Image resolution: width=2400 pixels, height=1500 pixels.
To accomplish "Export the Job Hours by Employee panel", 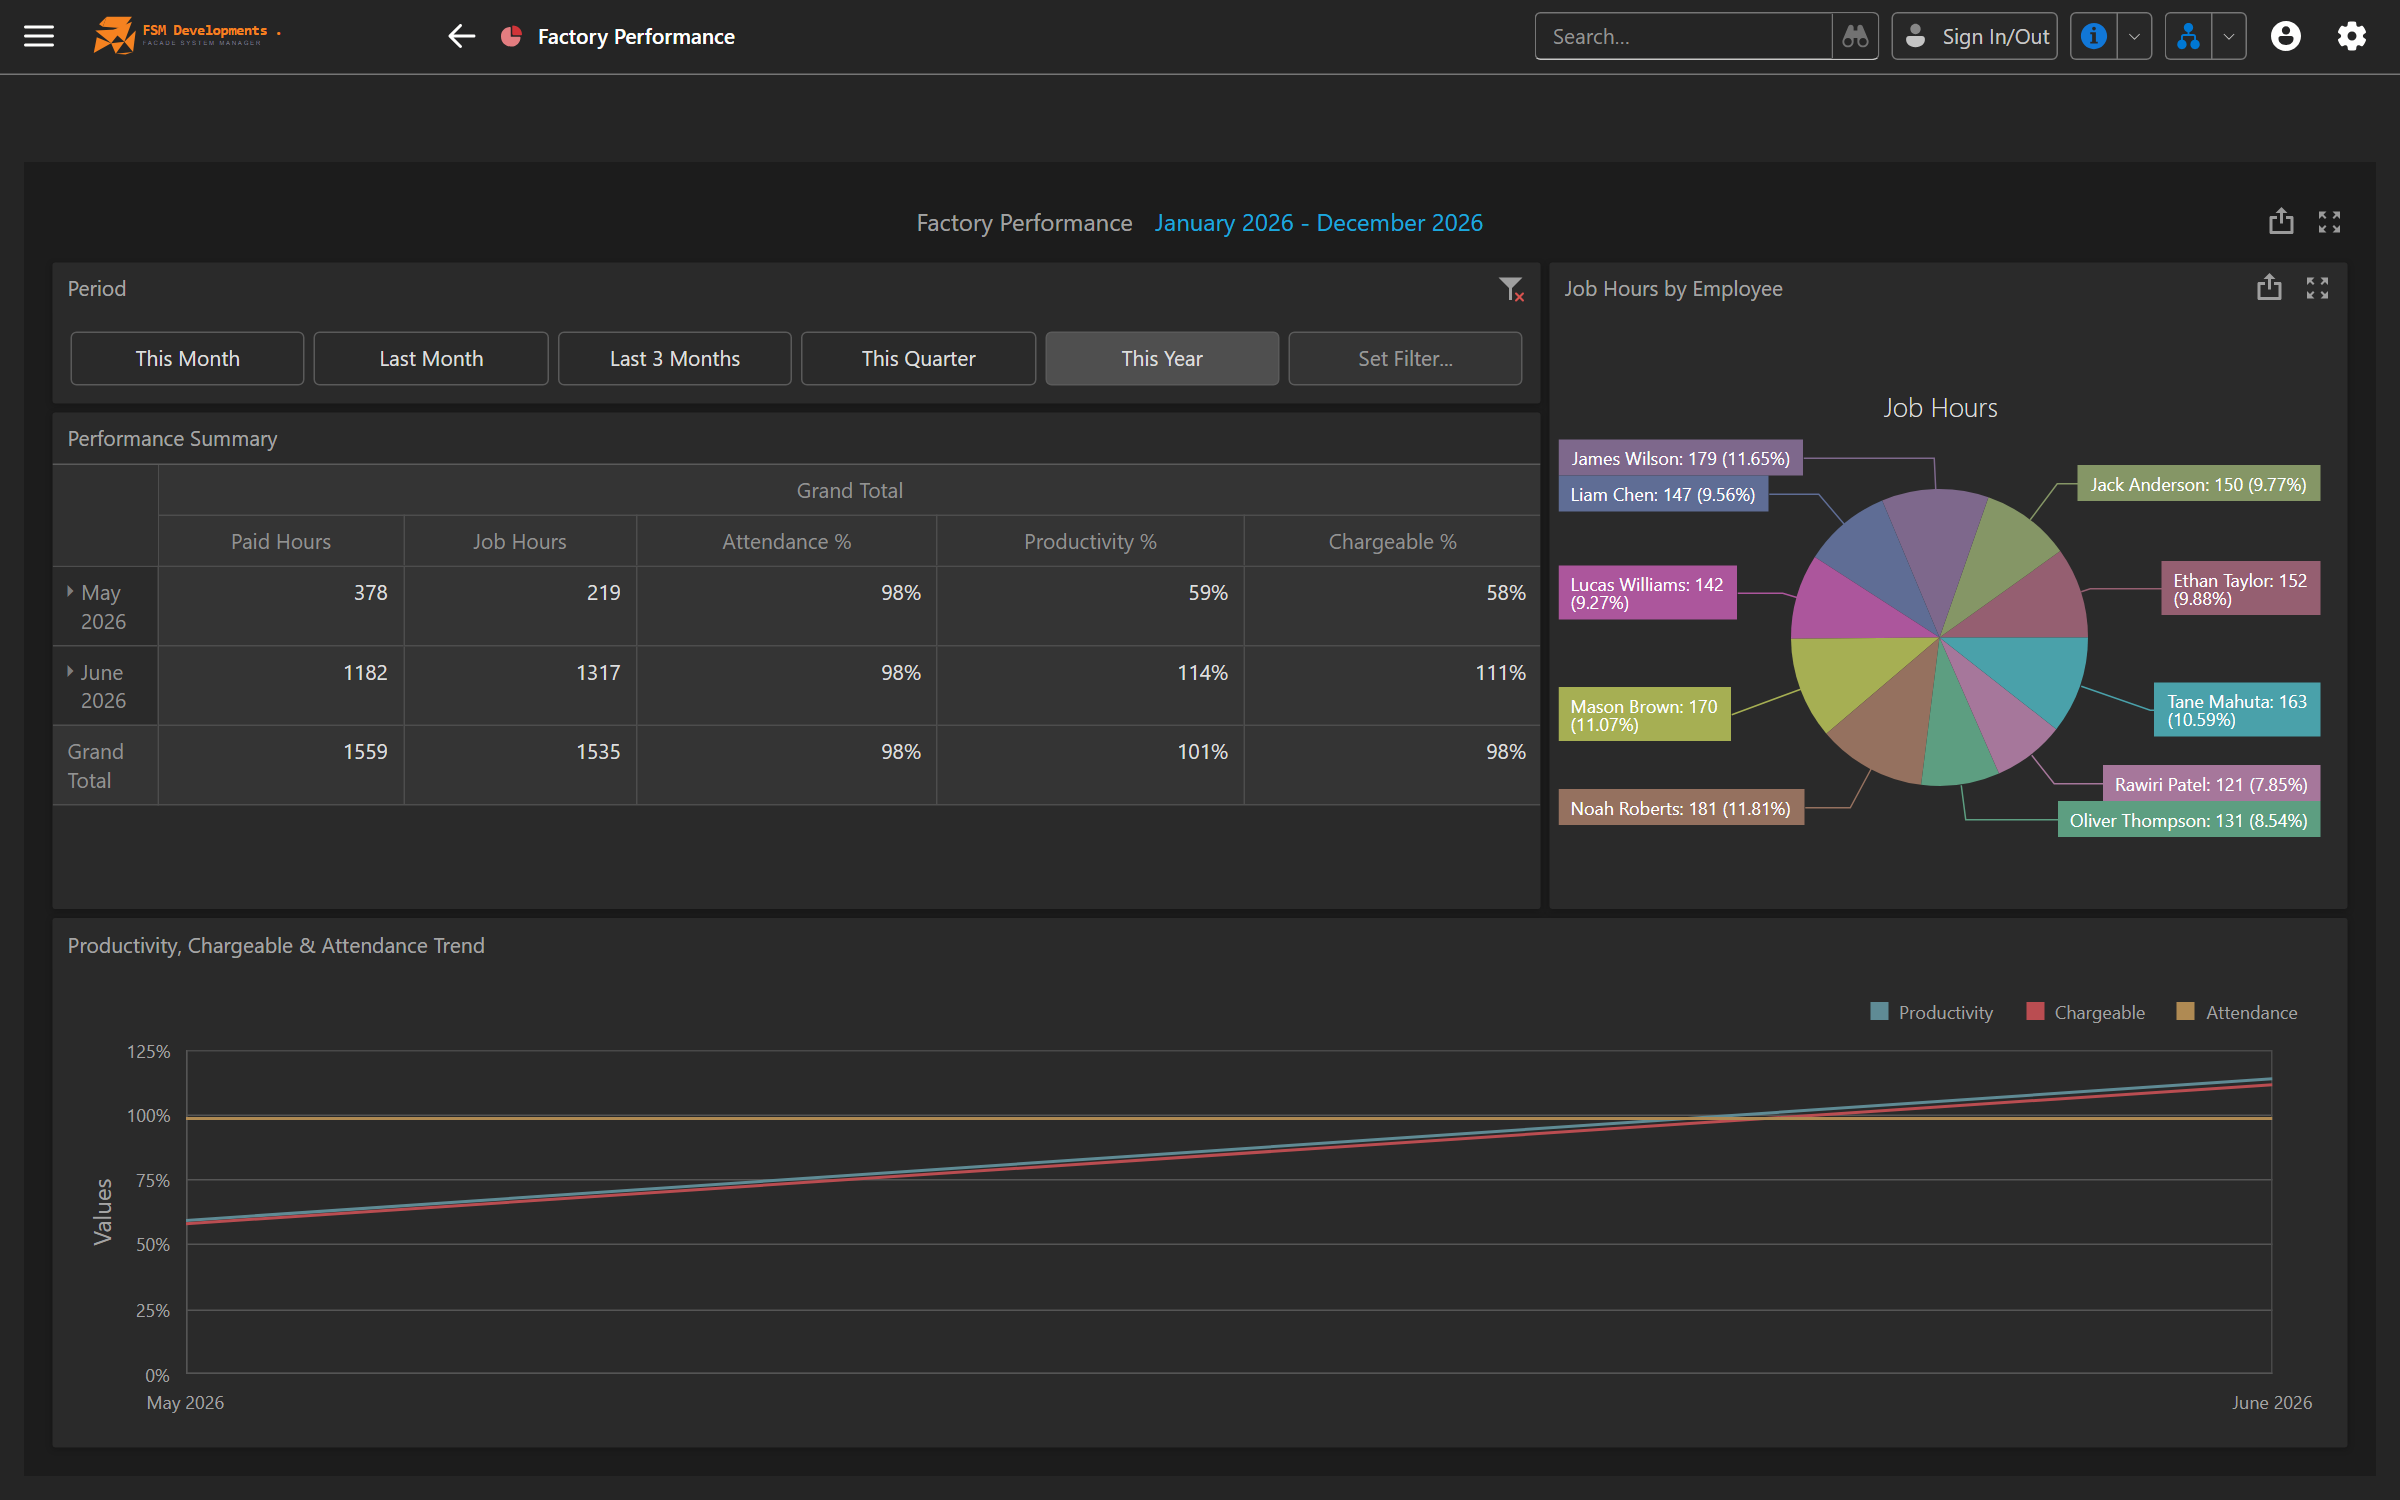I will [x=2269, y=288].
